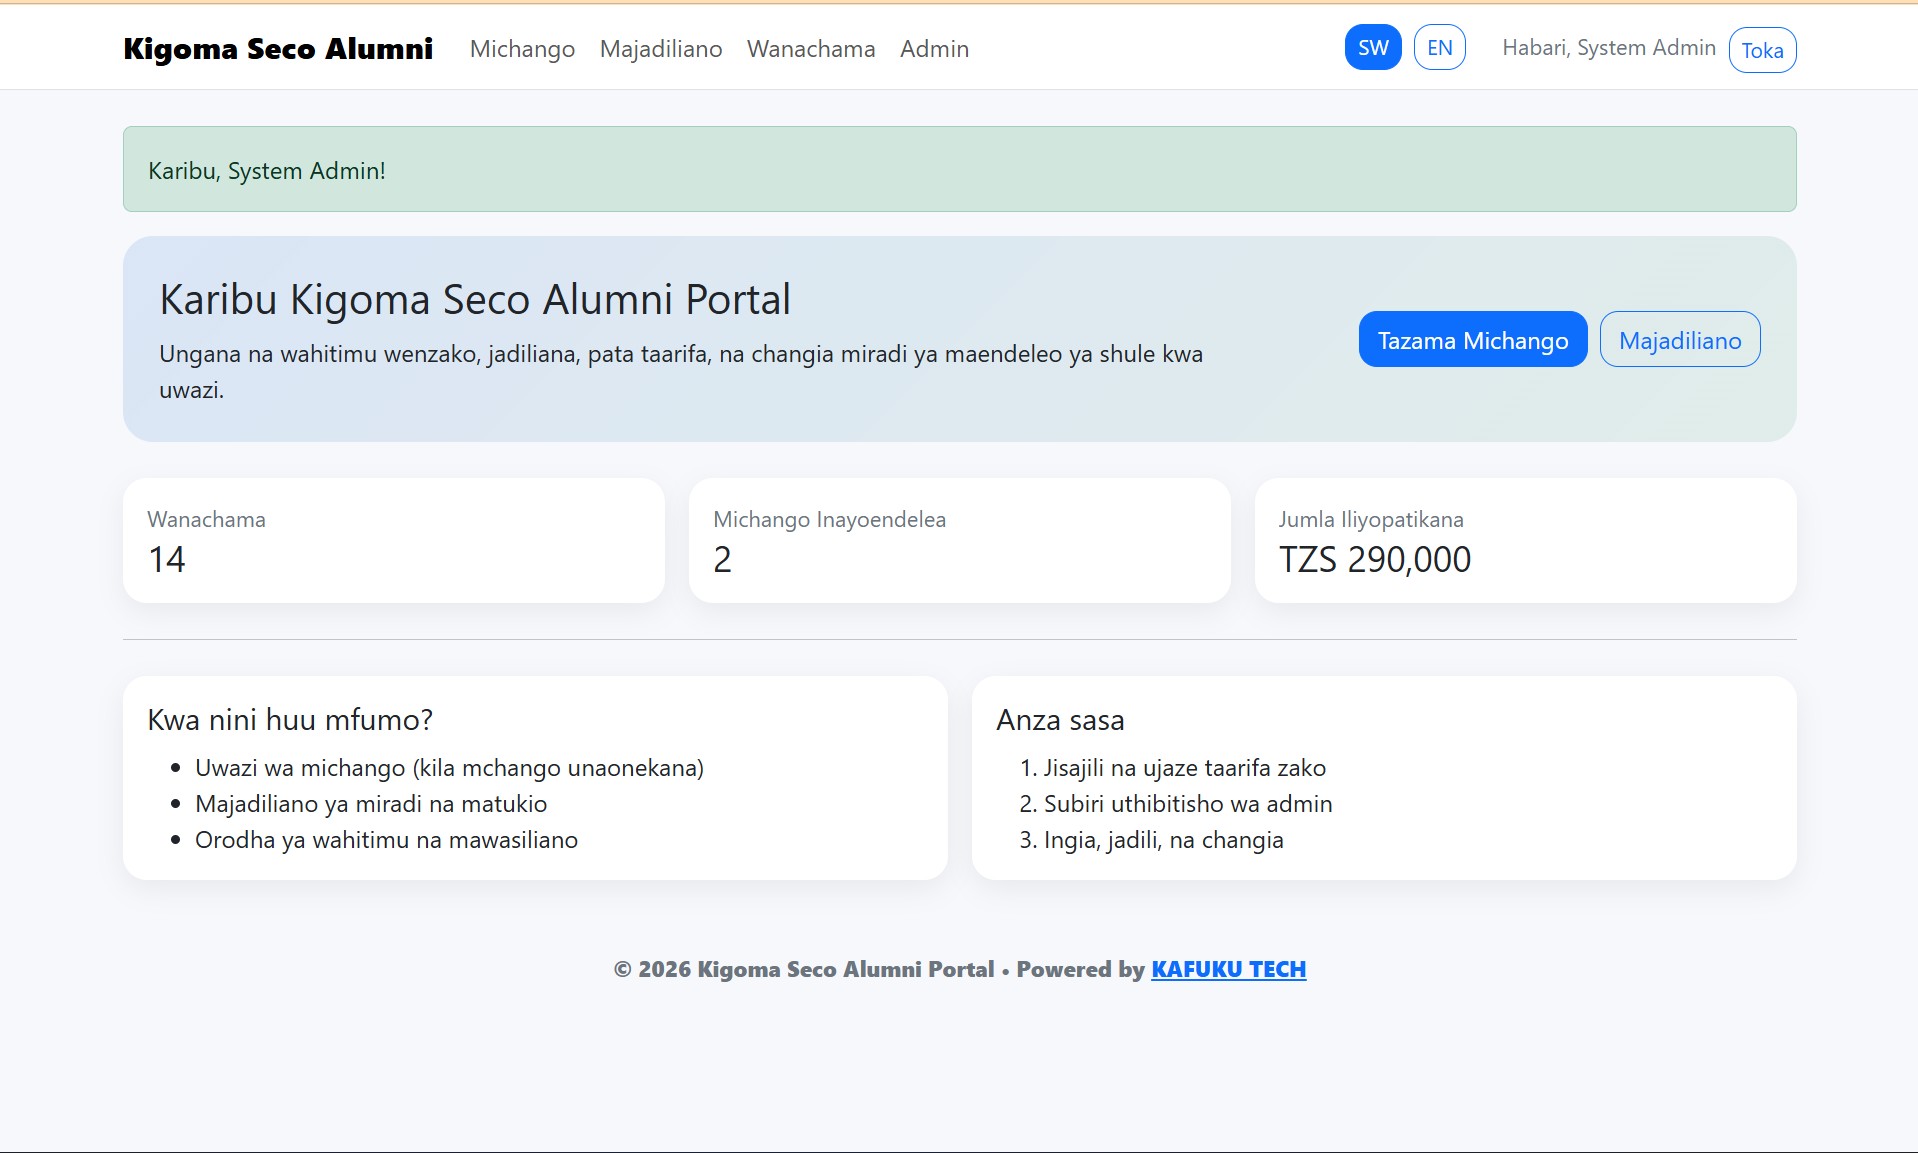1918x1153 pixels.
Task: Click the Karibu, System Admin alert banner
Action: (959, 169)
